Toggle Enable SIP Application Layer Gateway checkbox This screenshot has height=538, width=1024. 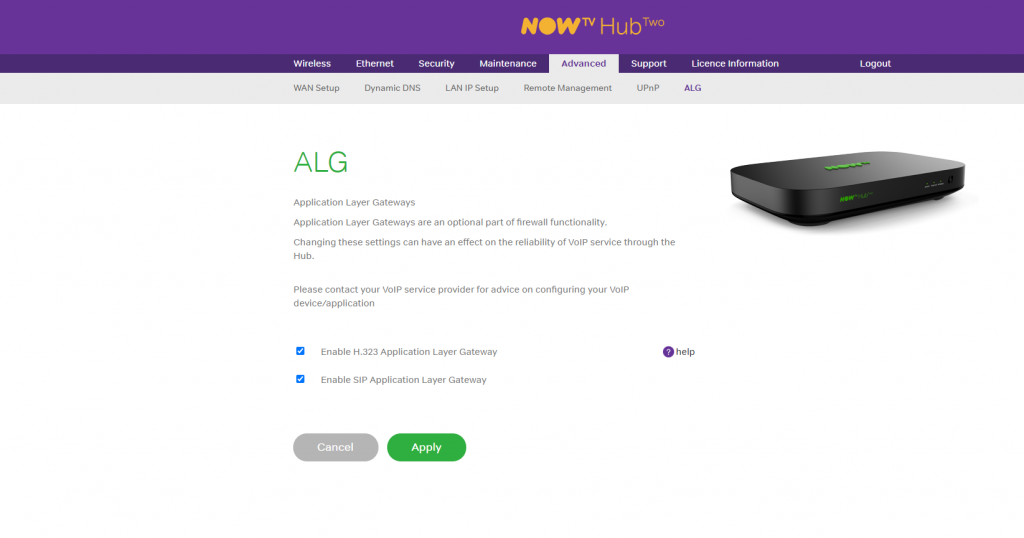(300, 379)
